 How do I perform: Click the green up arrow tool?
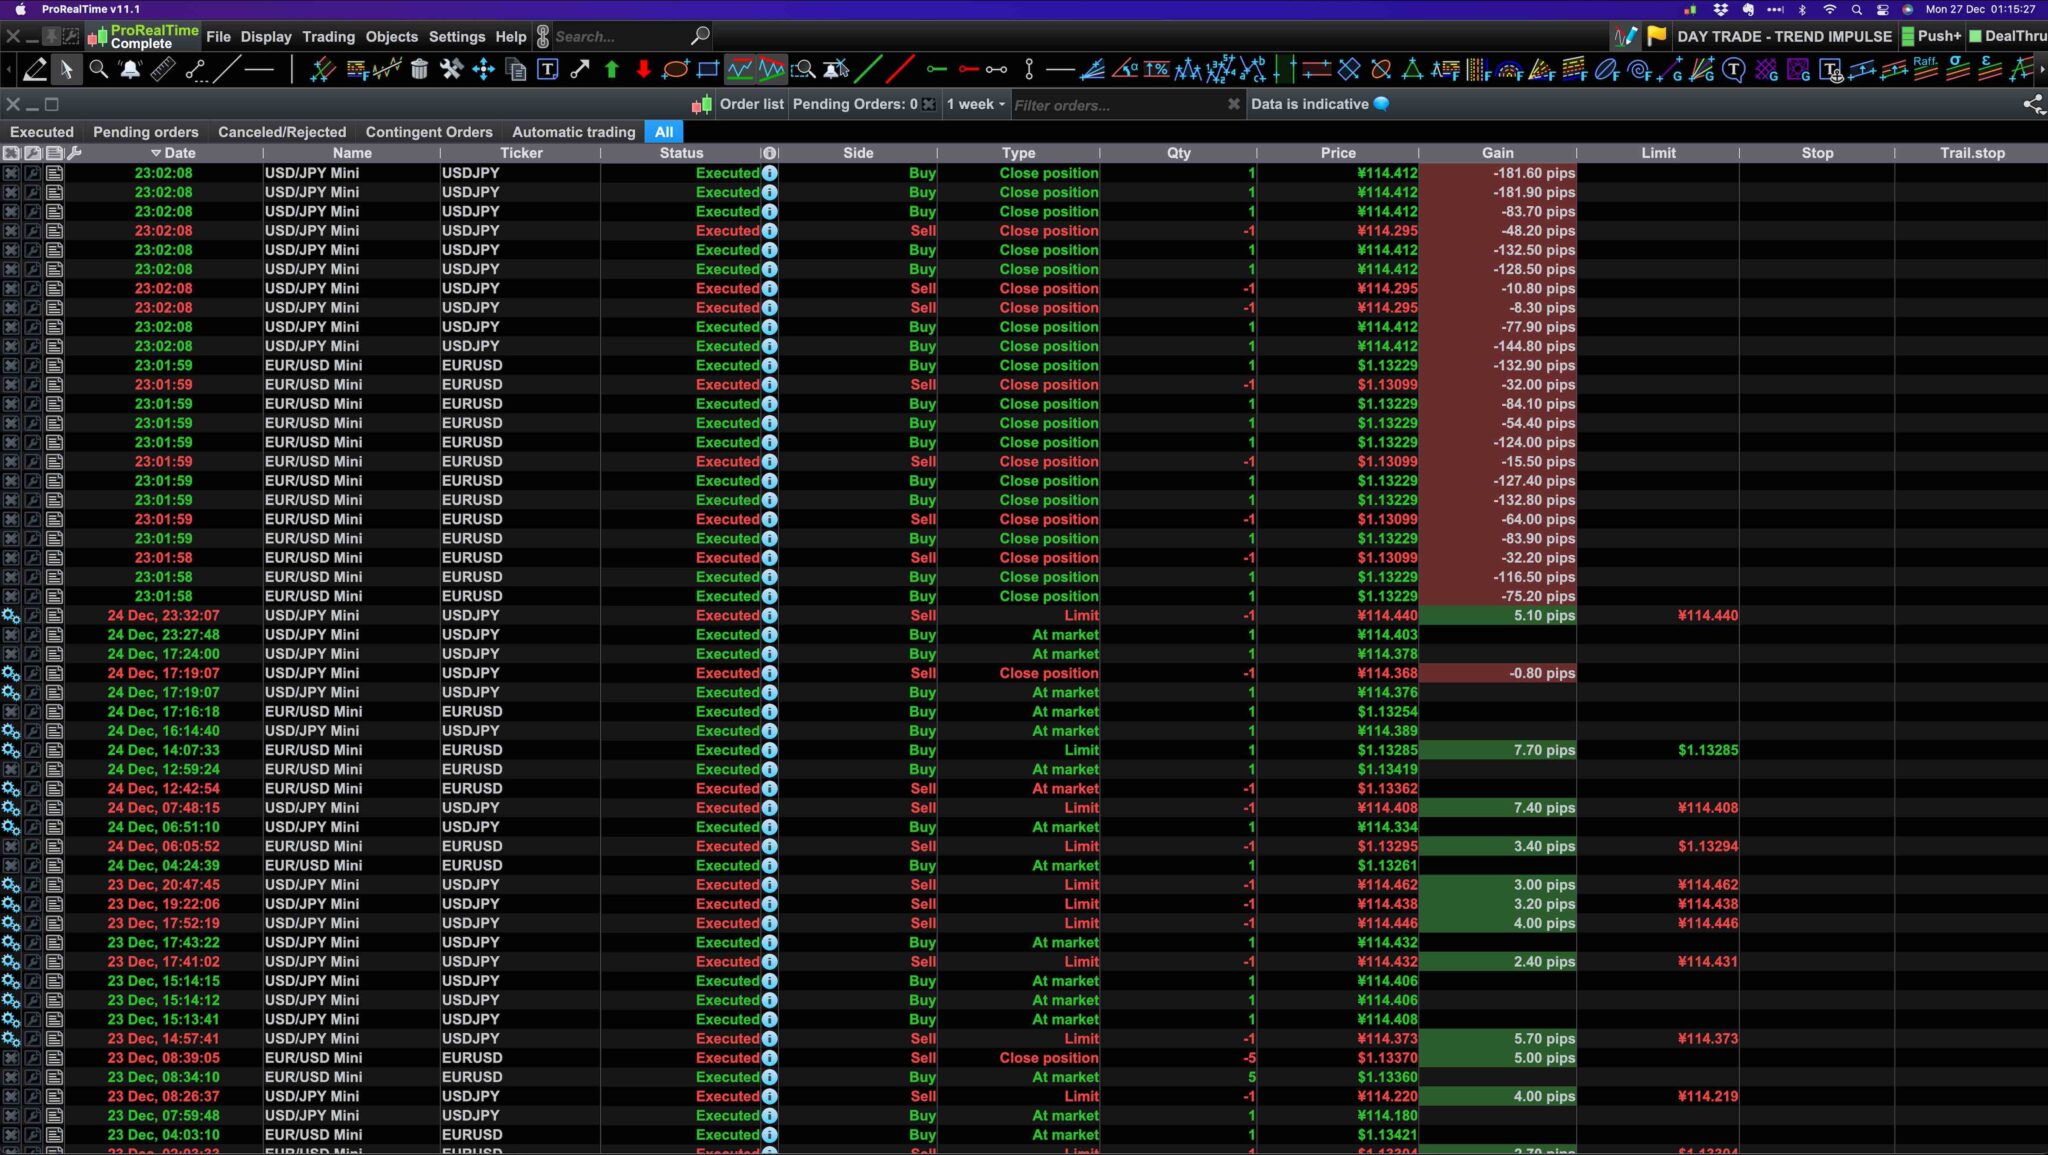[x=612, y=69]
